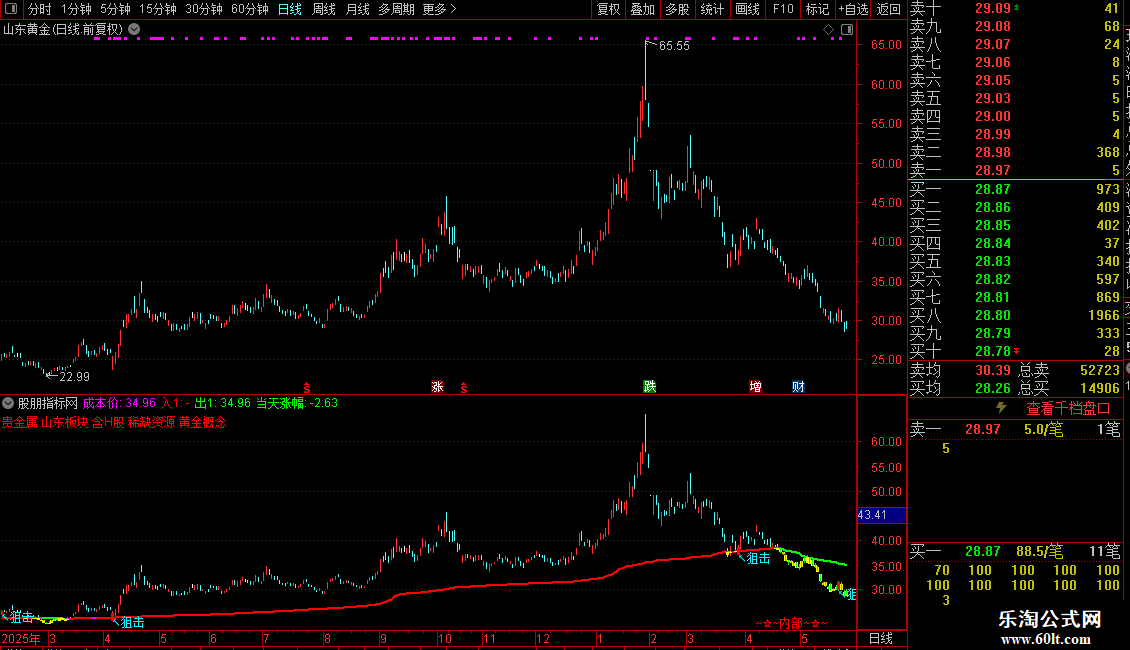Click the 稀缺资源 tag
Screen dimensions: 1130x650
pyautogui.click(x=151, y=422)
